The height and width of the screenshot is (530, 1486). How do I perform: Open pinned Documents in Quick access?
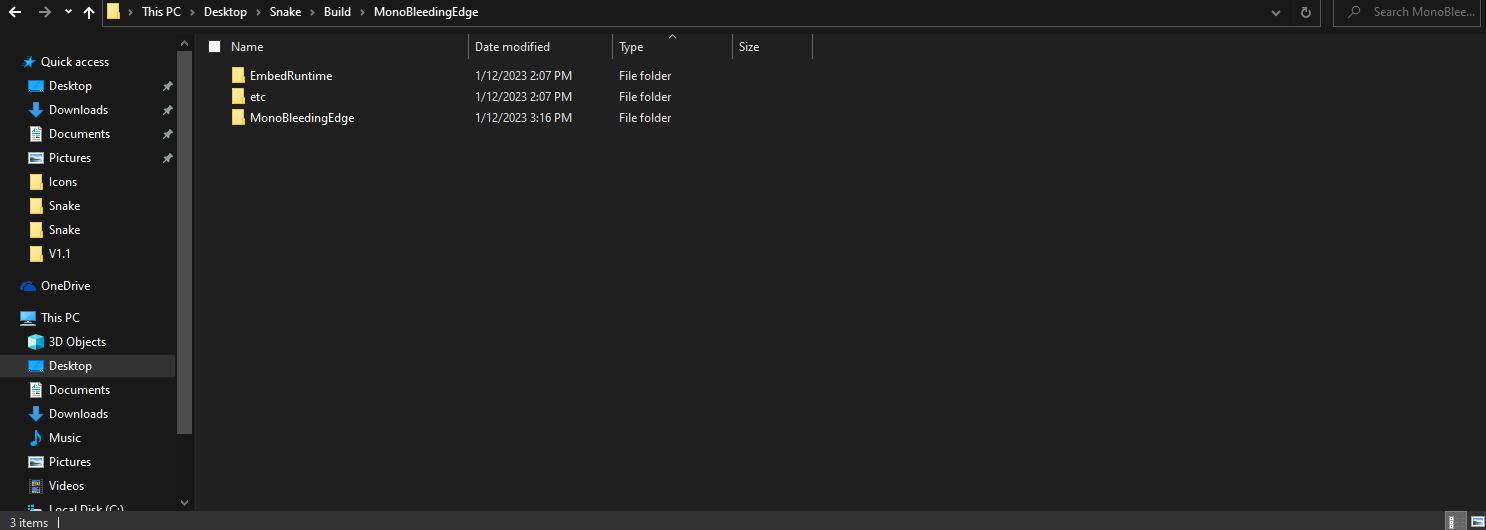(x=79, y=134)
